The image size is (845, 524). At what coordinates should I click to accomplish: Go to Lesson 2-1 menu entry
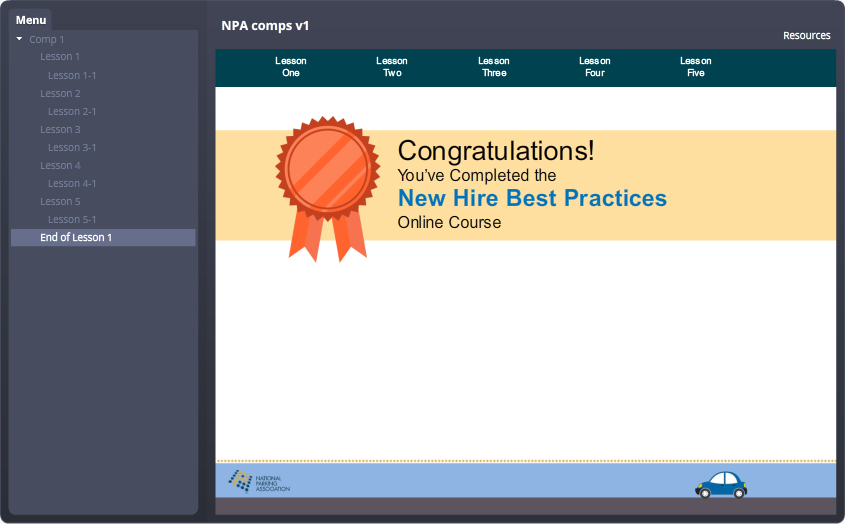(72, 111)
